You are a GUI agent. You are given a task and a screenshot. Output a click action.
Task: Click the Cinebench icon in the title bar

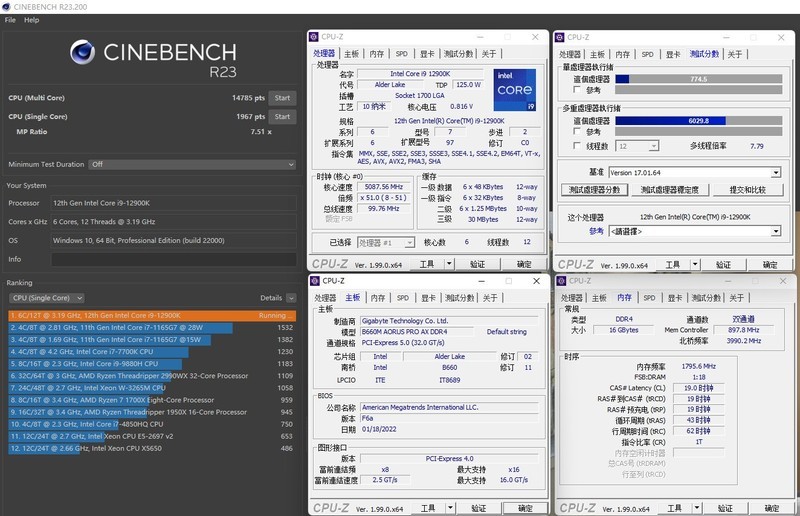[x=8, y=6]
